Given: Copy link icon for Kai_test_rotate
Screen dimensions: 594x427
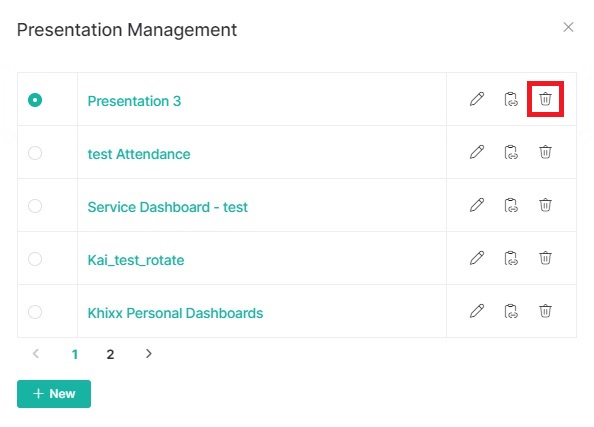Looking at the screenshot, I should (x=511, y=258).
